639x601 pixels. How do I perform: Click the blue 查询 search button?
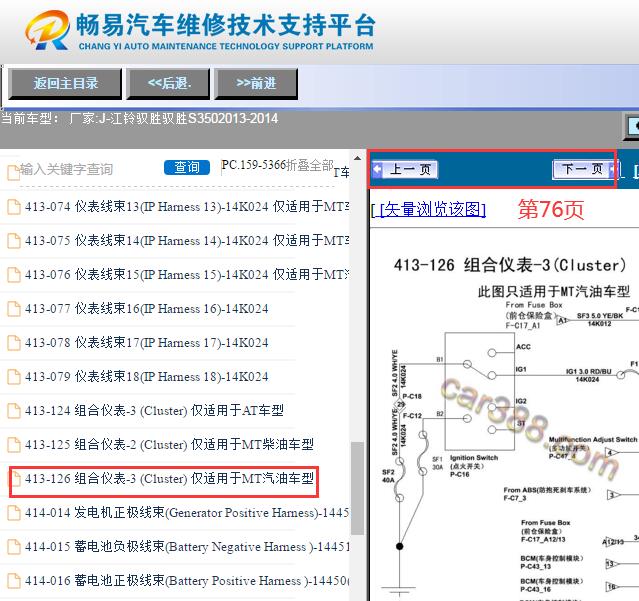(x=187, y=167)
